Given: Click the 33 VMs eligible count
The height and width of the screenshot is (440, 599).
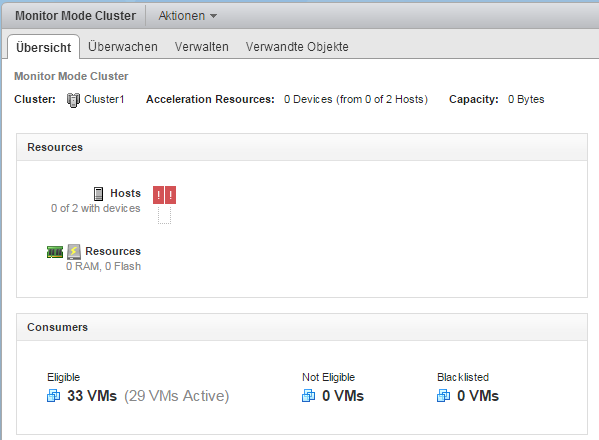Looking at the screenshot, I should (x=92, y=396).
